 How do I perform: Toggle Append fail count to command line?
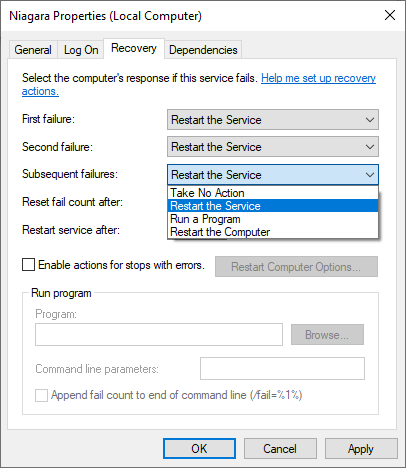coord(41,395)
